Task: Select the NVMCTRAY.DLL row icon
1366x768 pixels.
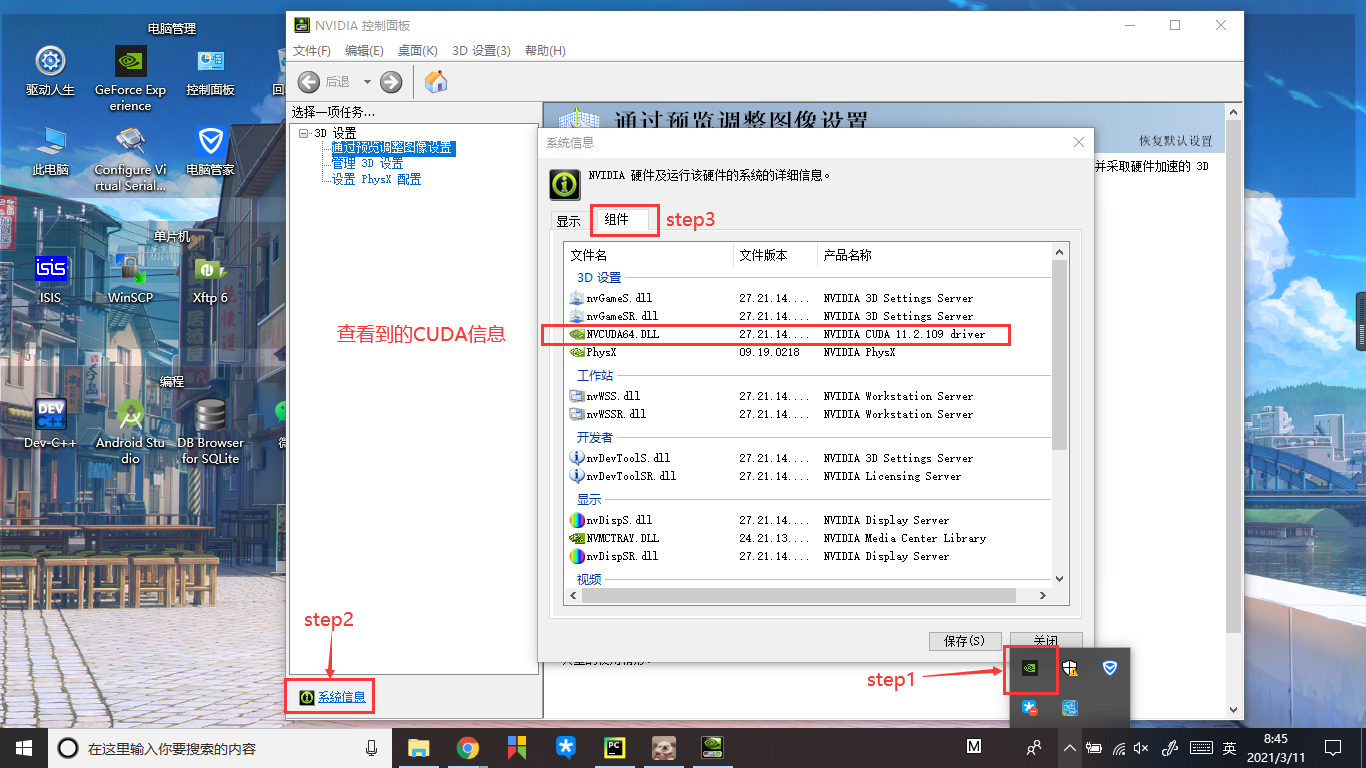Action: (x=577, y=538)
